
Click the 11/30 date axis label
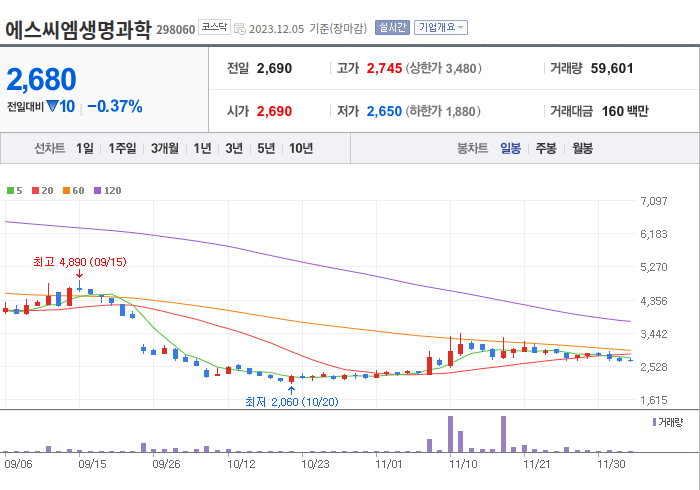tap(612, 464)
